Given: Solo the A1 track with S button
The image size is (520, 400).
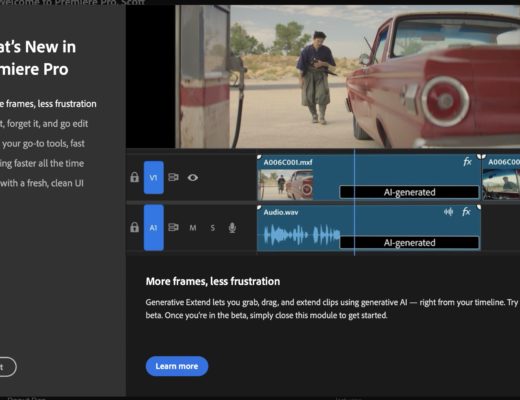Looking at the screenshot, I should (x=213, y=228).
